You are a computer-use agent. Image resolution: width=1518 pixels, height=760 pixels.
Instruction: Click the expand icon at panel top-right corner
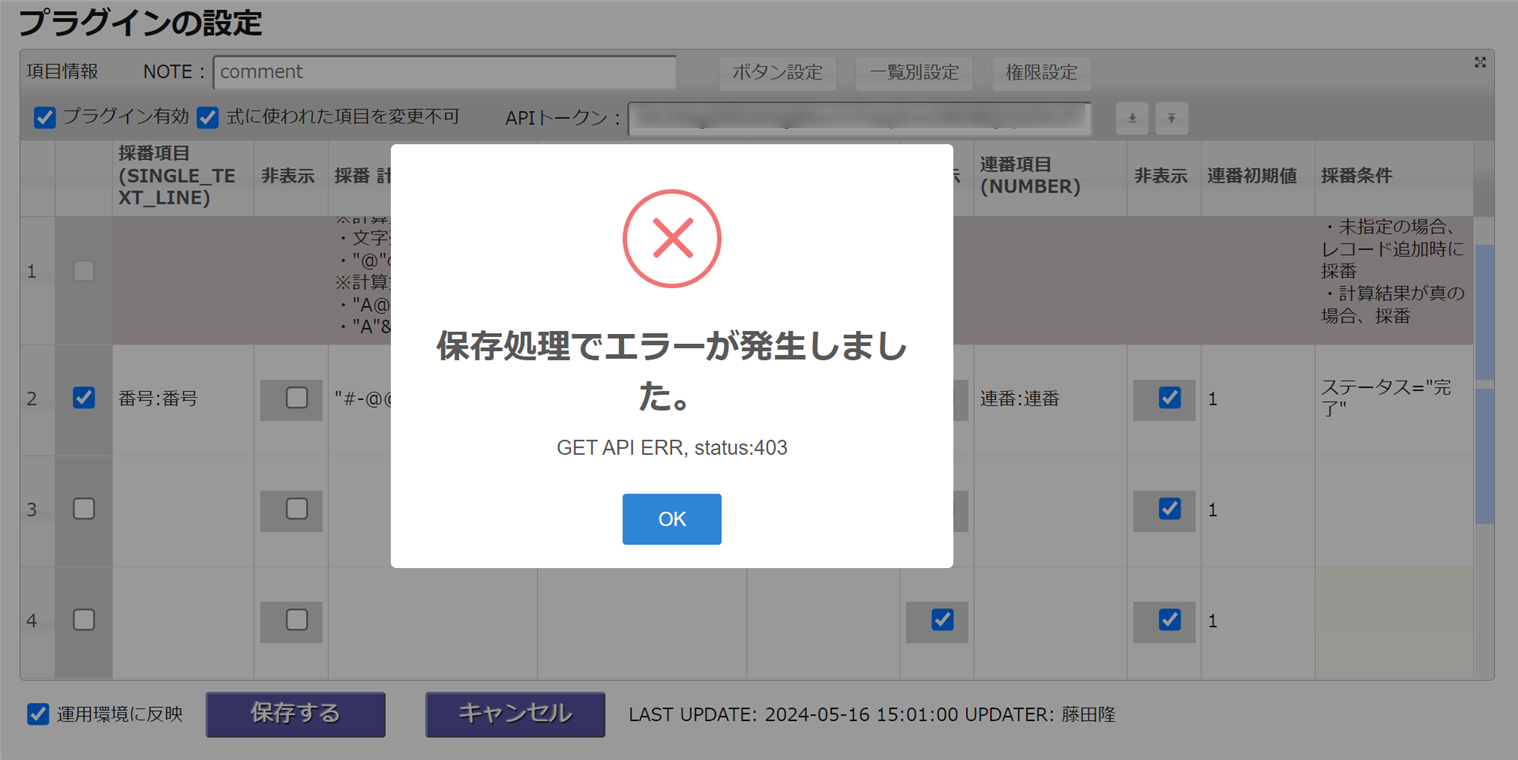pyautogui.click(x=1480, y=62)
